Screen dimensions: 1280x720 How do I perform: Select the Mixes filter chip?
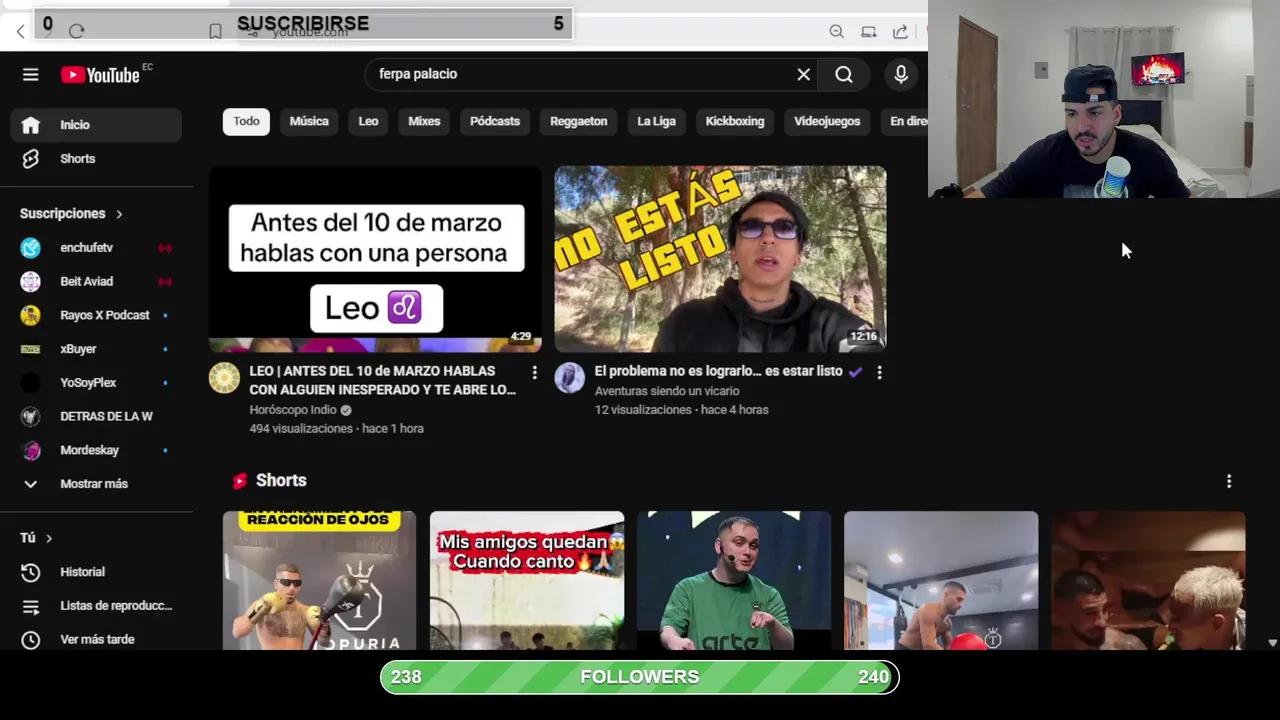coord(424,121)
